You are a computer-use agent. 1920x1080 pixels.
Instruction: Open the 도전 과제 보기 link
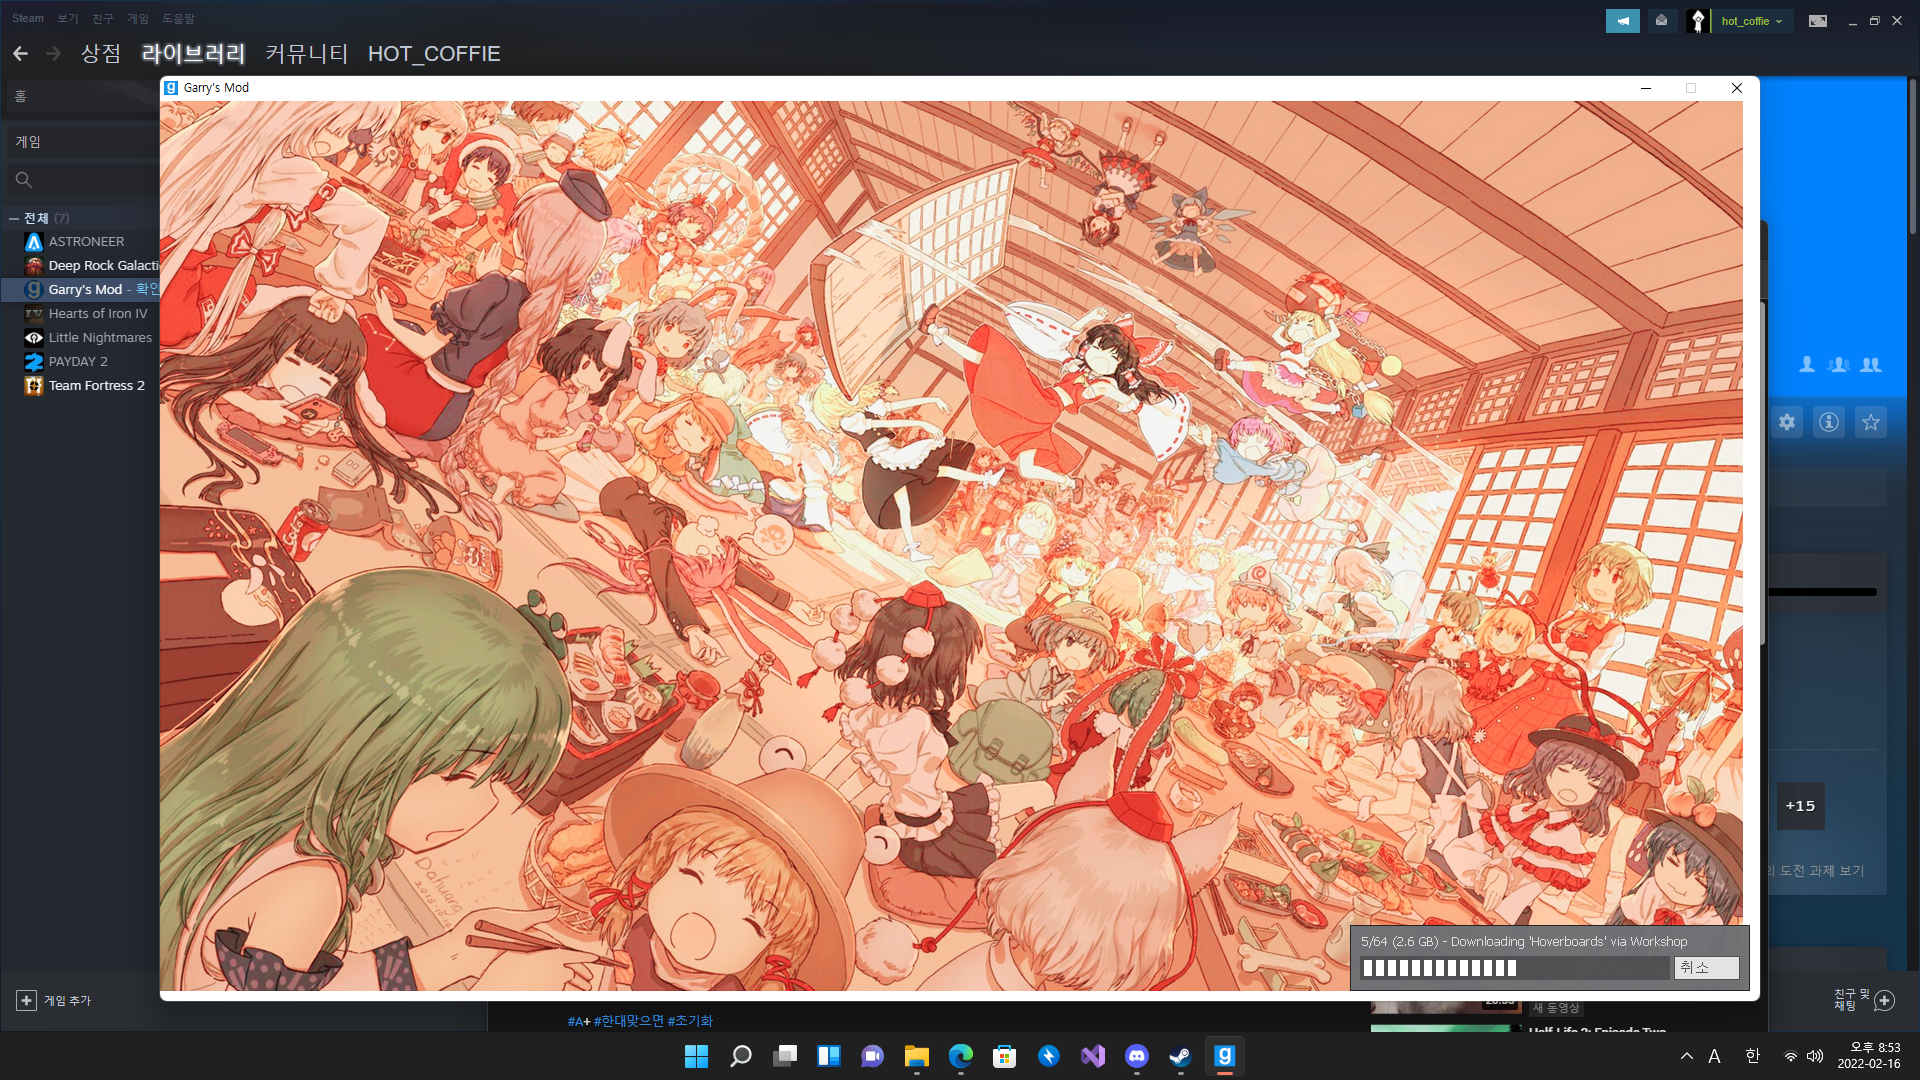tap(1822, 871)
